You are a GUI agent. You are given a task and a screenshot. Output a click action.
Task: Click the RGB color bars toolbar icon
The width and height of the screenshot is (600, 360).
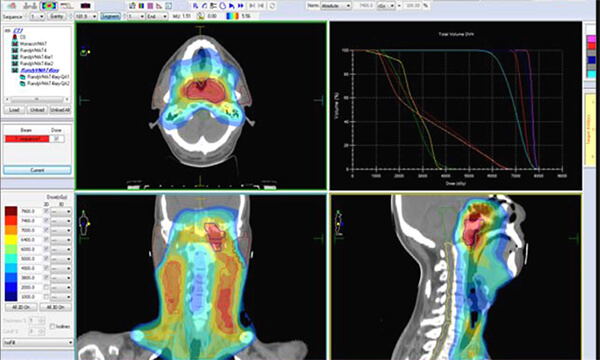point(141,5)
